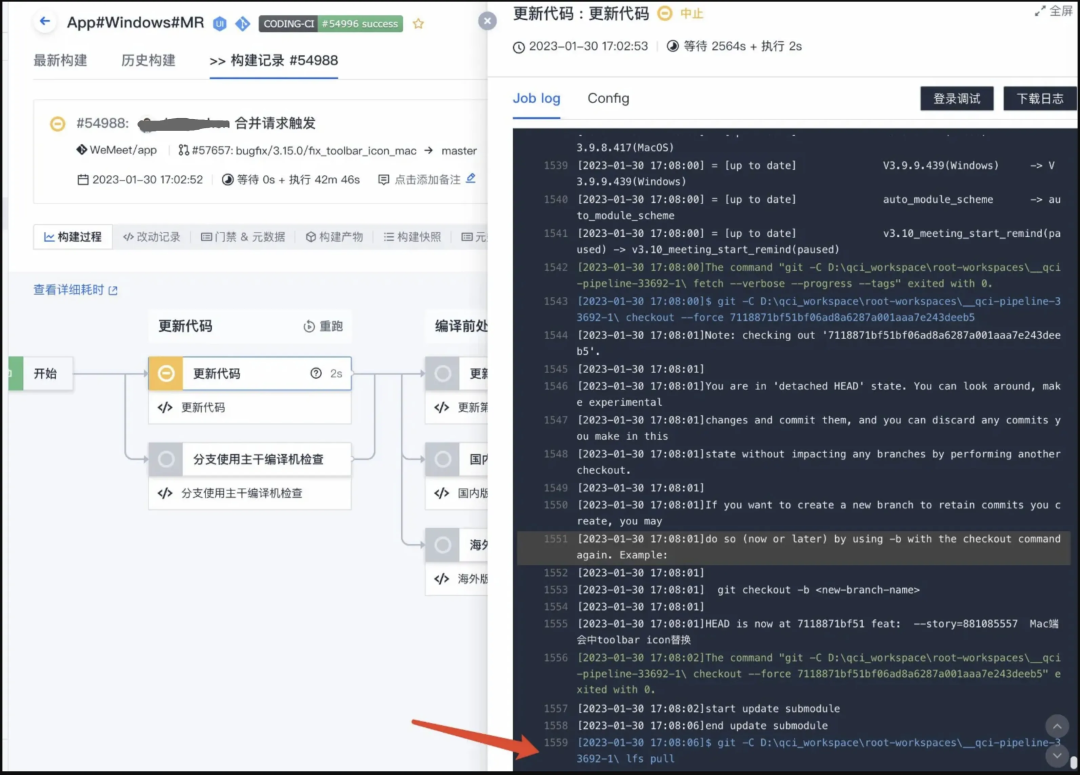Click the blue git diamond icon
The width and height of the screenshot is (1080, 775).
[242, 23]
